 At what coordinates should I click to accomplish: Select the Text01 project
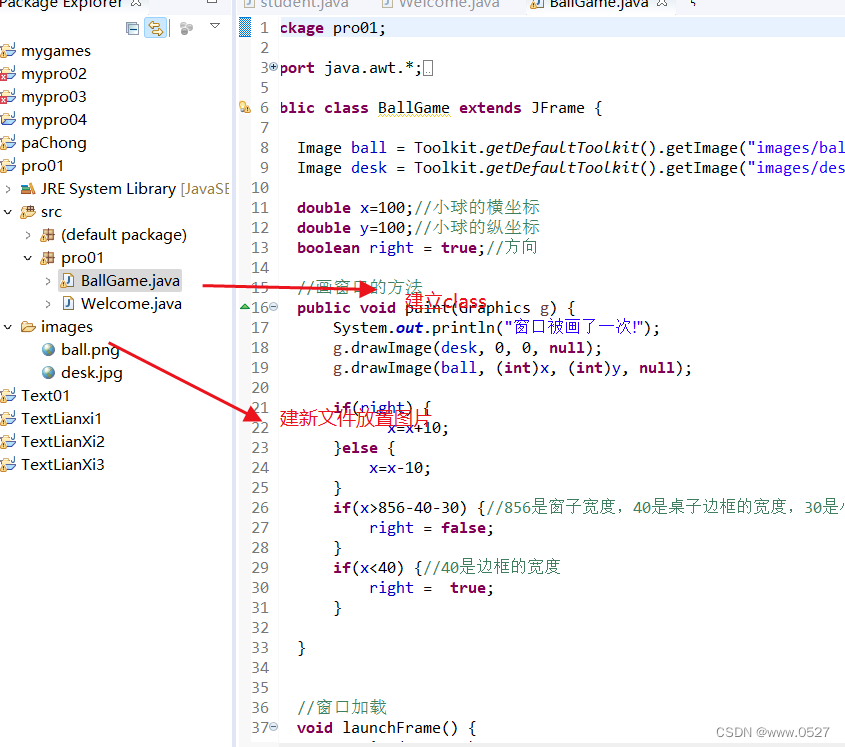(45, 396)
